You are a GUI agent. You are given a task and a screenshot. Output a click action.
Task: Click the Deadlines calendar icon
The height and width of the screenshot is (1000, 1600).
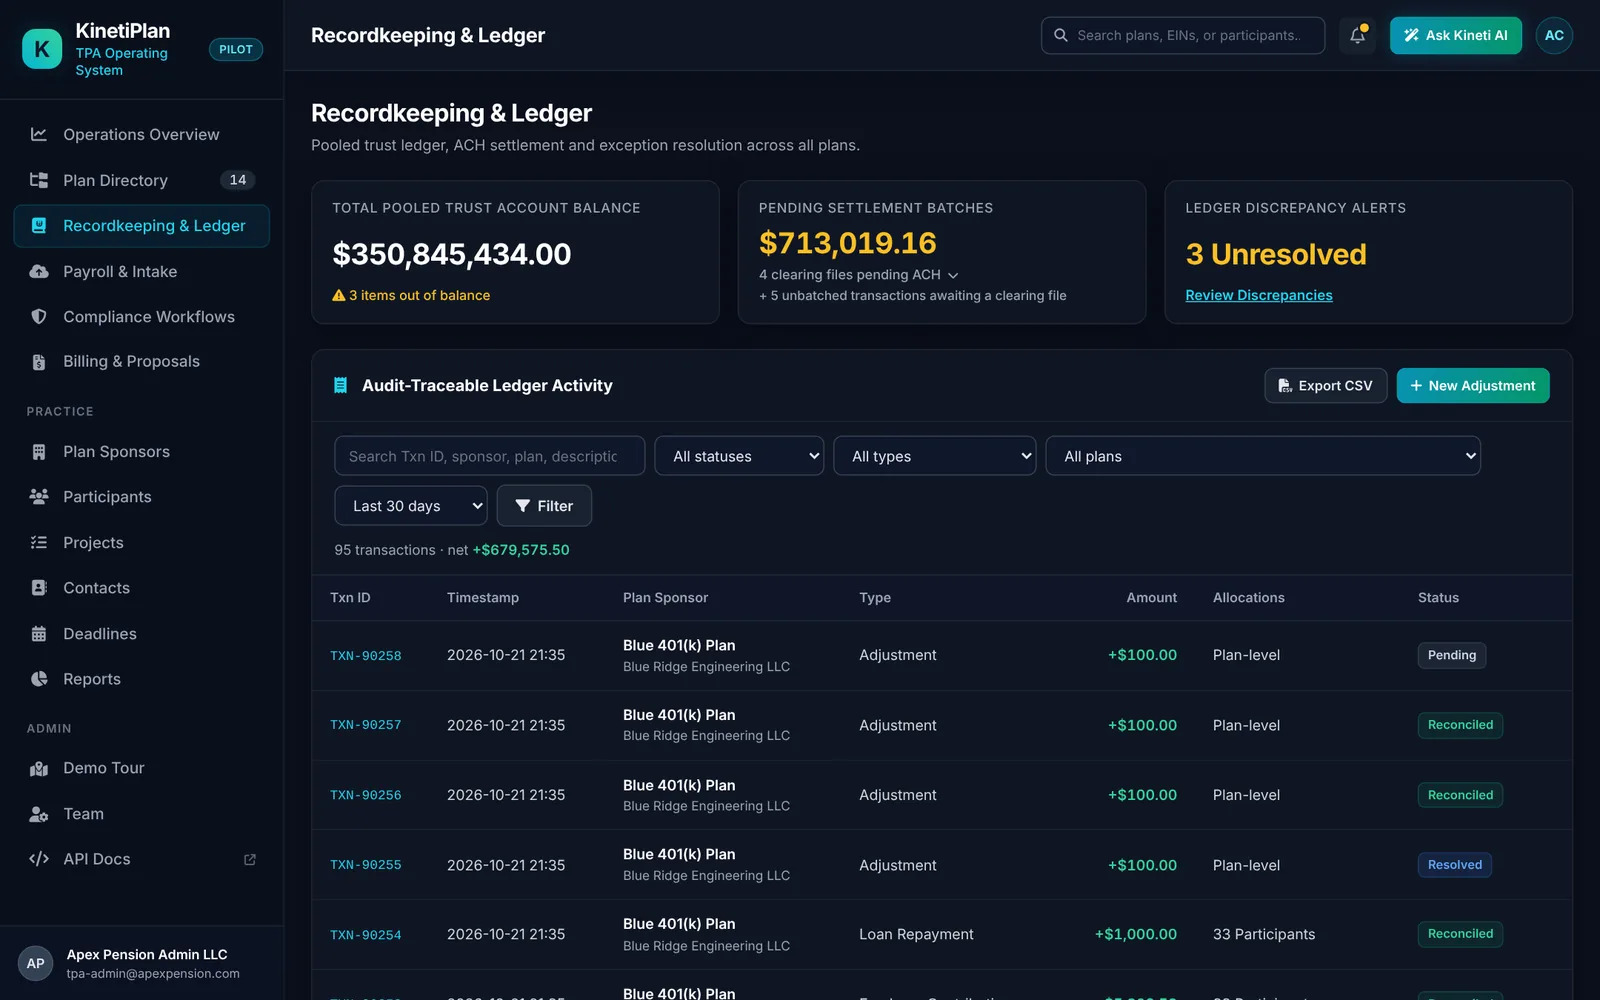pyautogui.click(x=39, y=633)
